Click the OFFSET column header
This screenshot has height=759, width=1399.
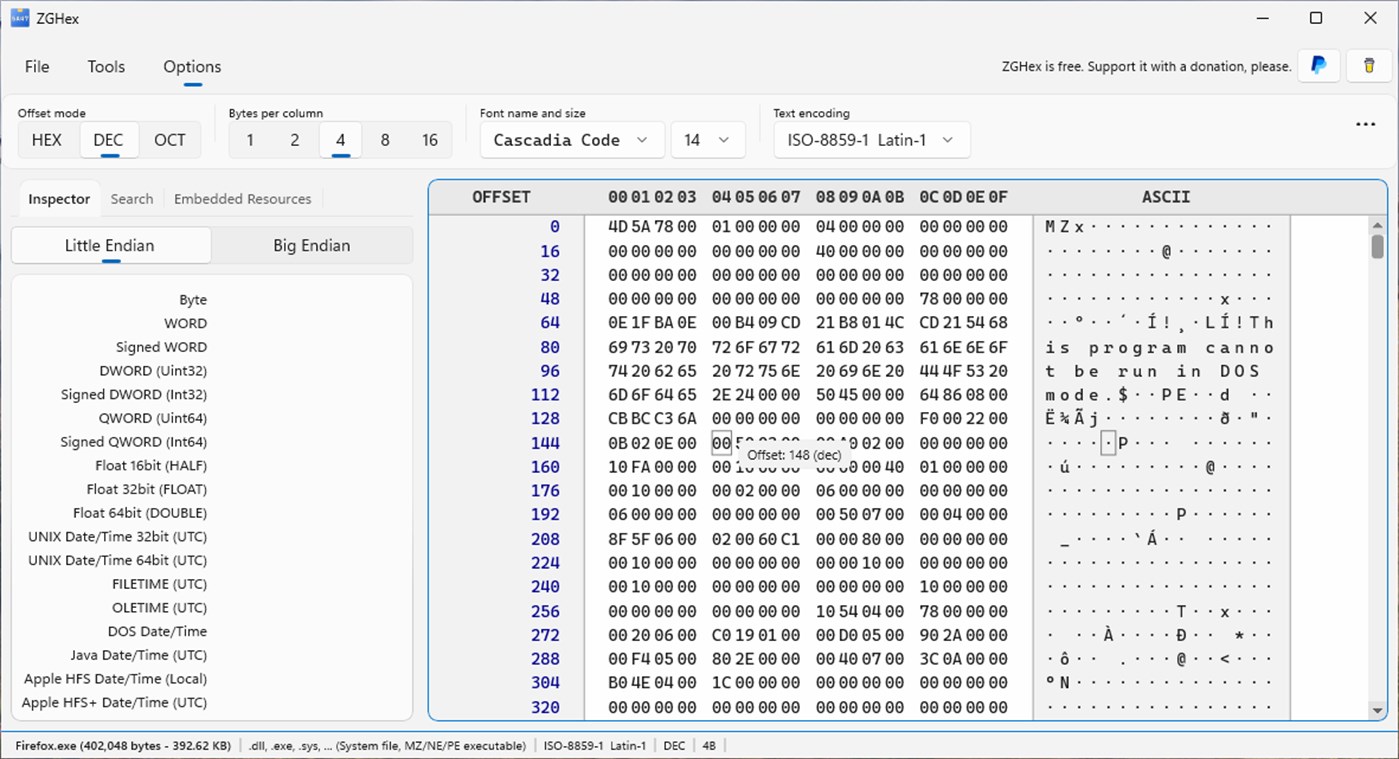click(x=501, y=197)
